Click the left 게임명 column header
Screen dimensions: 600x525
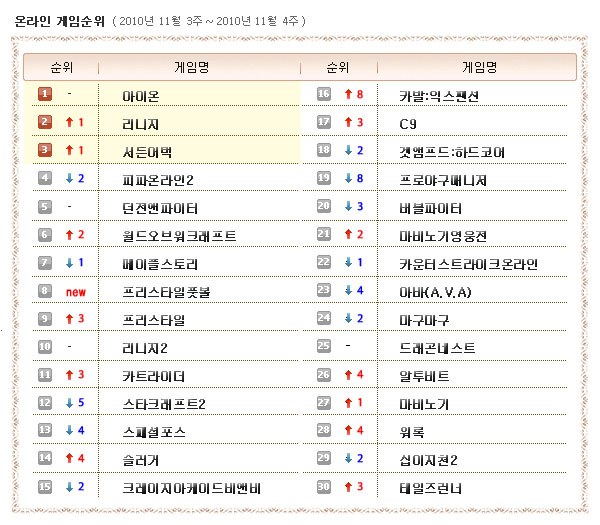coord(191,68)
